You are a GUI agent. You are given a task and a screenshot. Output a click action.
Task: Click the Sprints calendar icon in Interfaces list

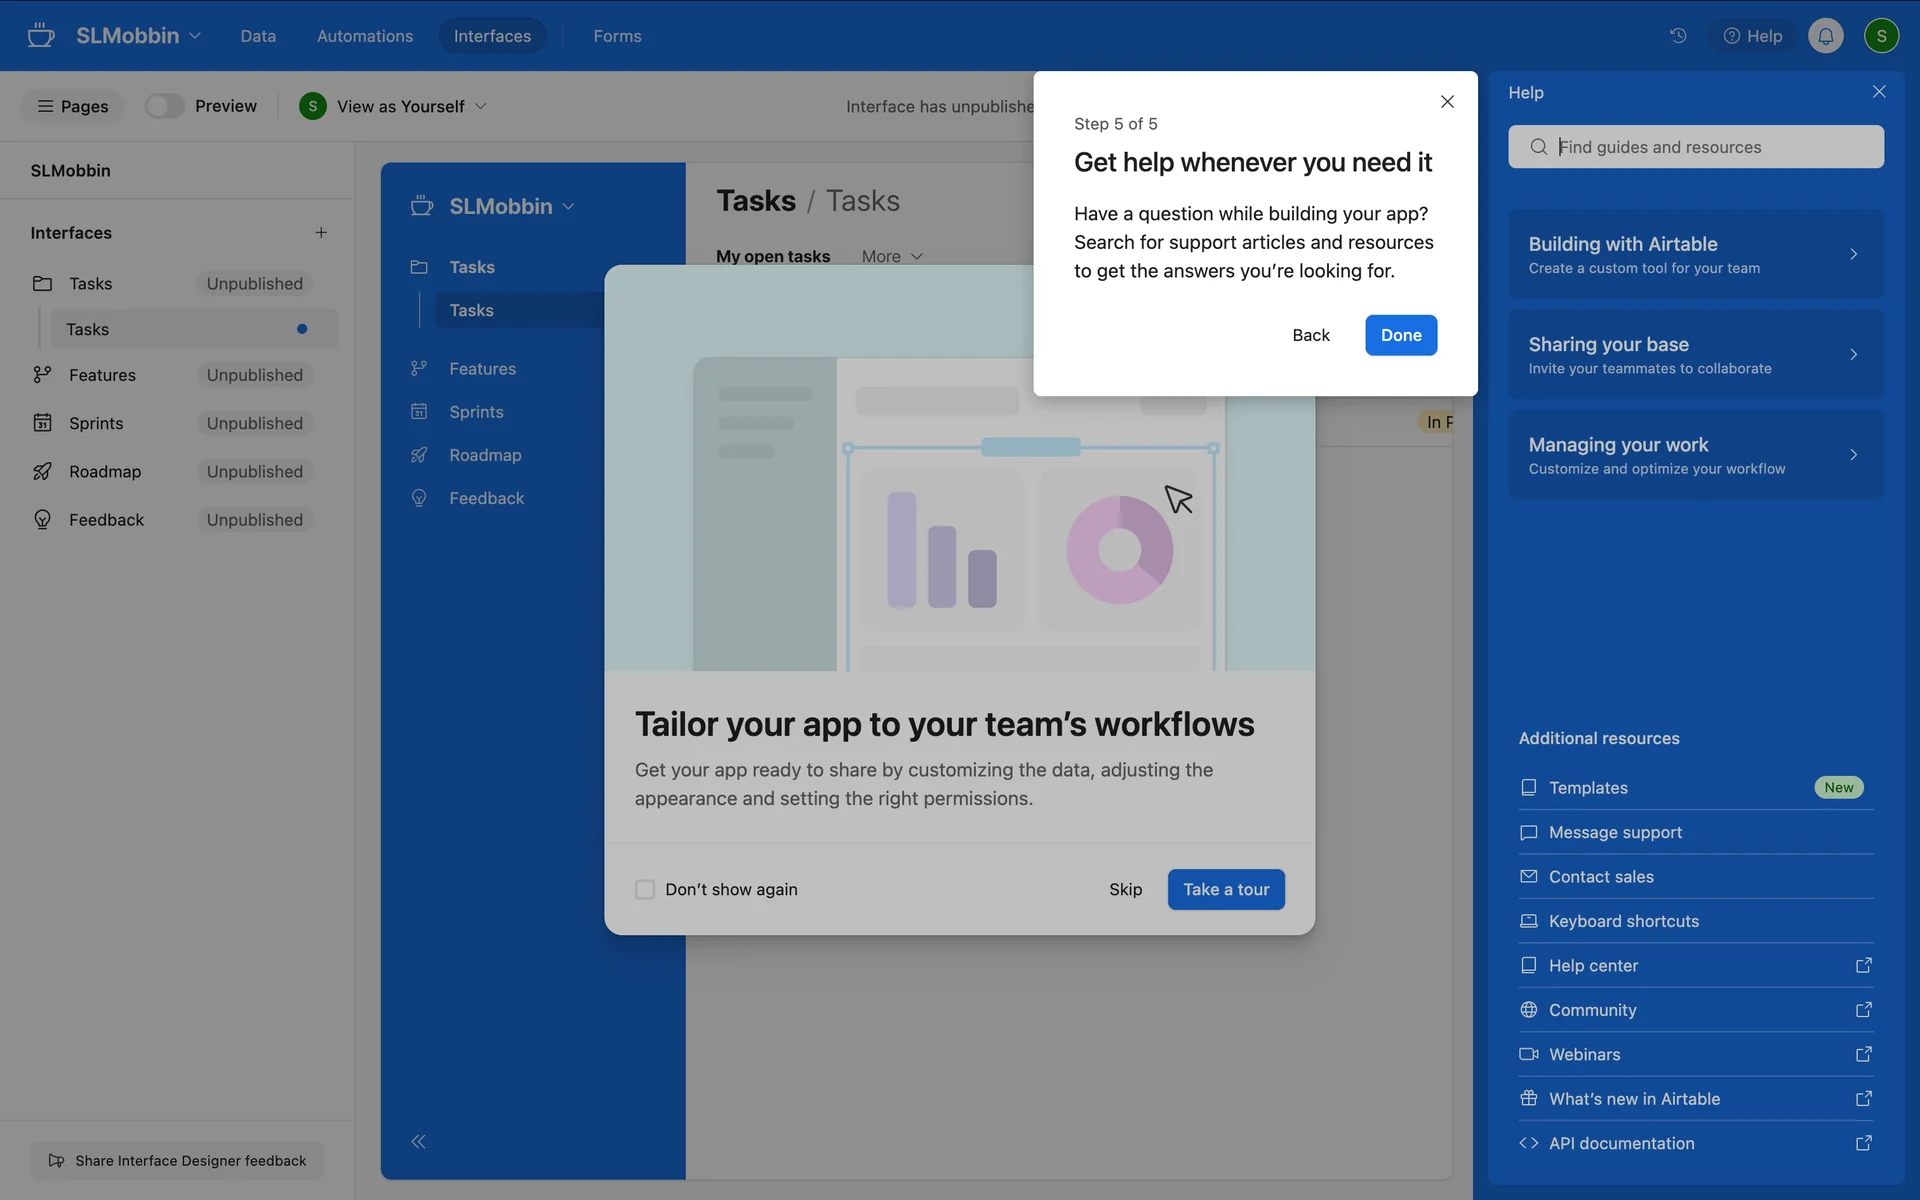click(42, 423)
